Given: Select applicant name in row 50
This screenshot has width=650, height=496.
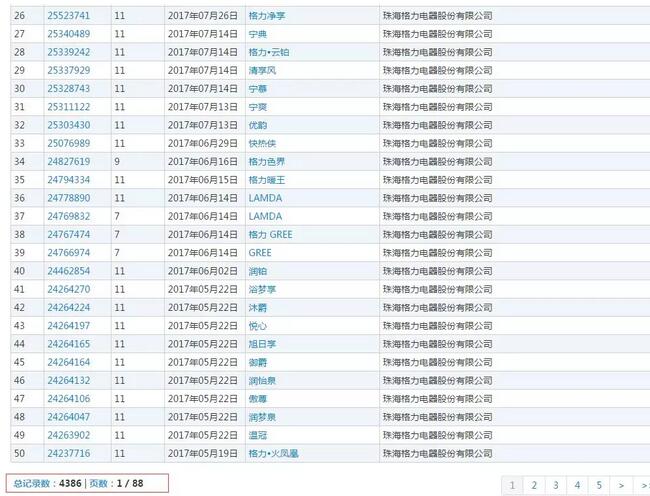Looking at the screenshot, I should pyautogui.click(x=437, y=453).
